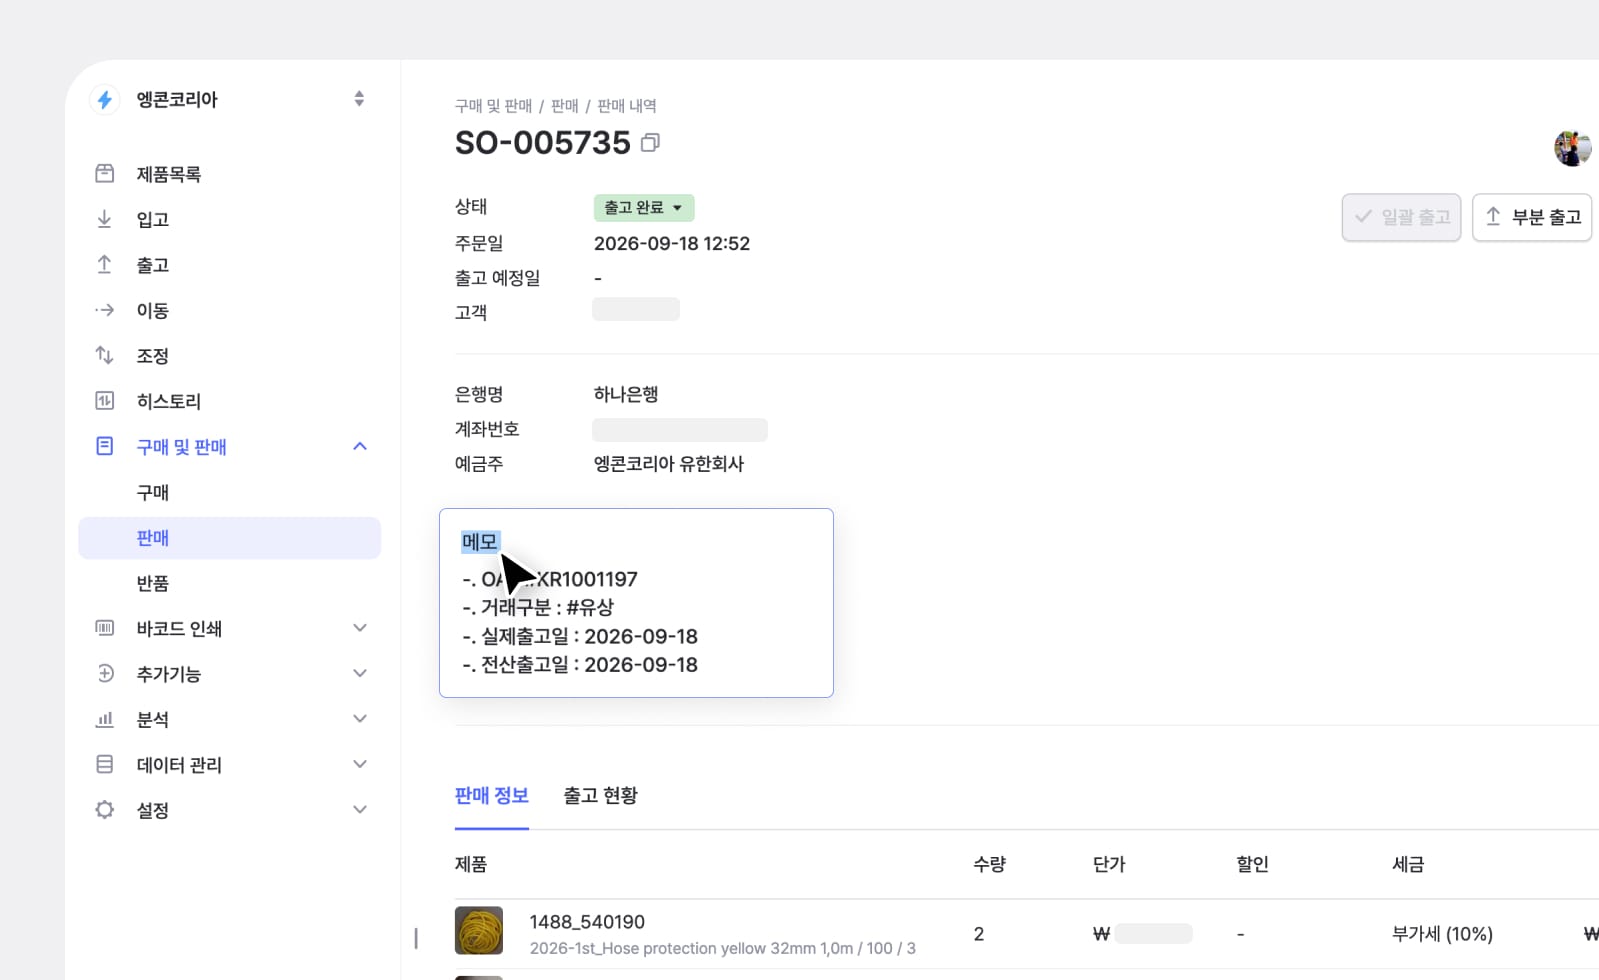This screenshot has width=1599, height=980.
Task: Click the order date 2026-09-18 12:52
Action: pyautogui.click(x=672, y=243)
